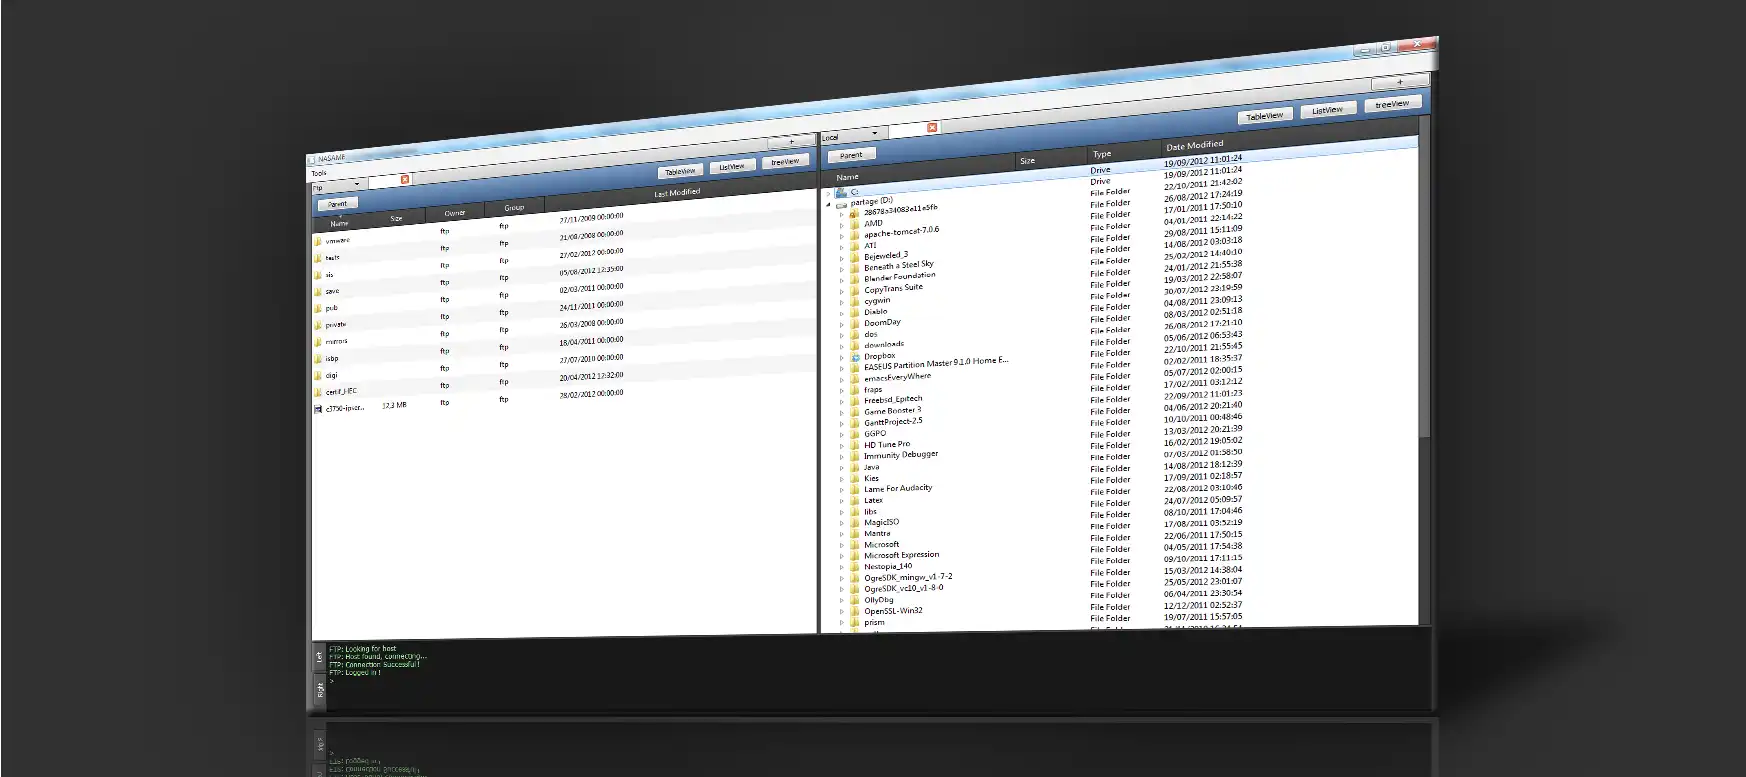The height and width of the screenshot is (777, 1746).
Task: Click the Microsoft Expression folder icon
Action: (x=855, y=556)
